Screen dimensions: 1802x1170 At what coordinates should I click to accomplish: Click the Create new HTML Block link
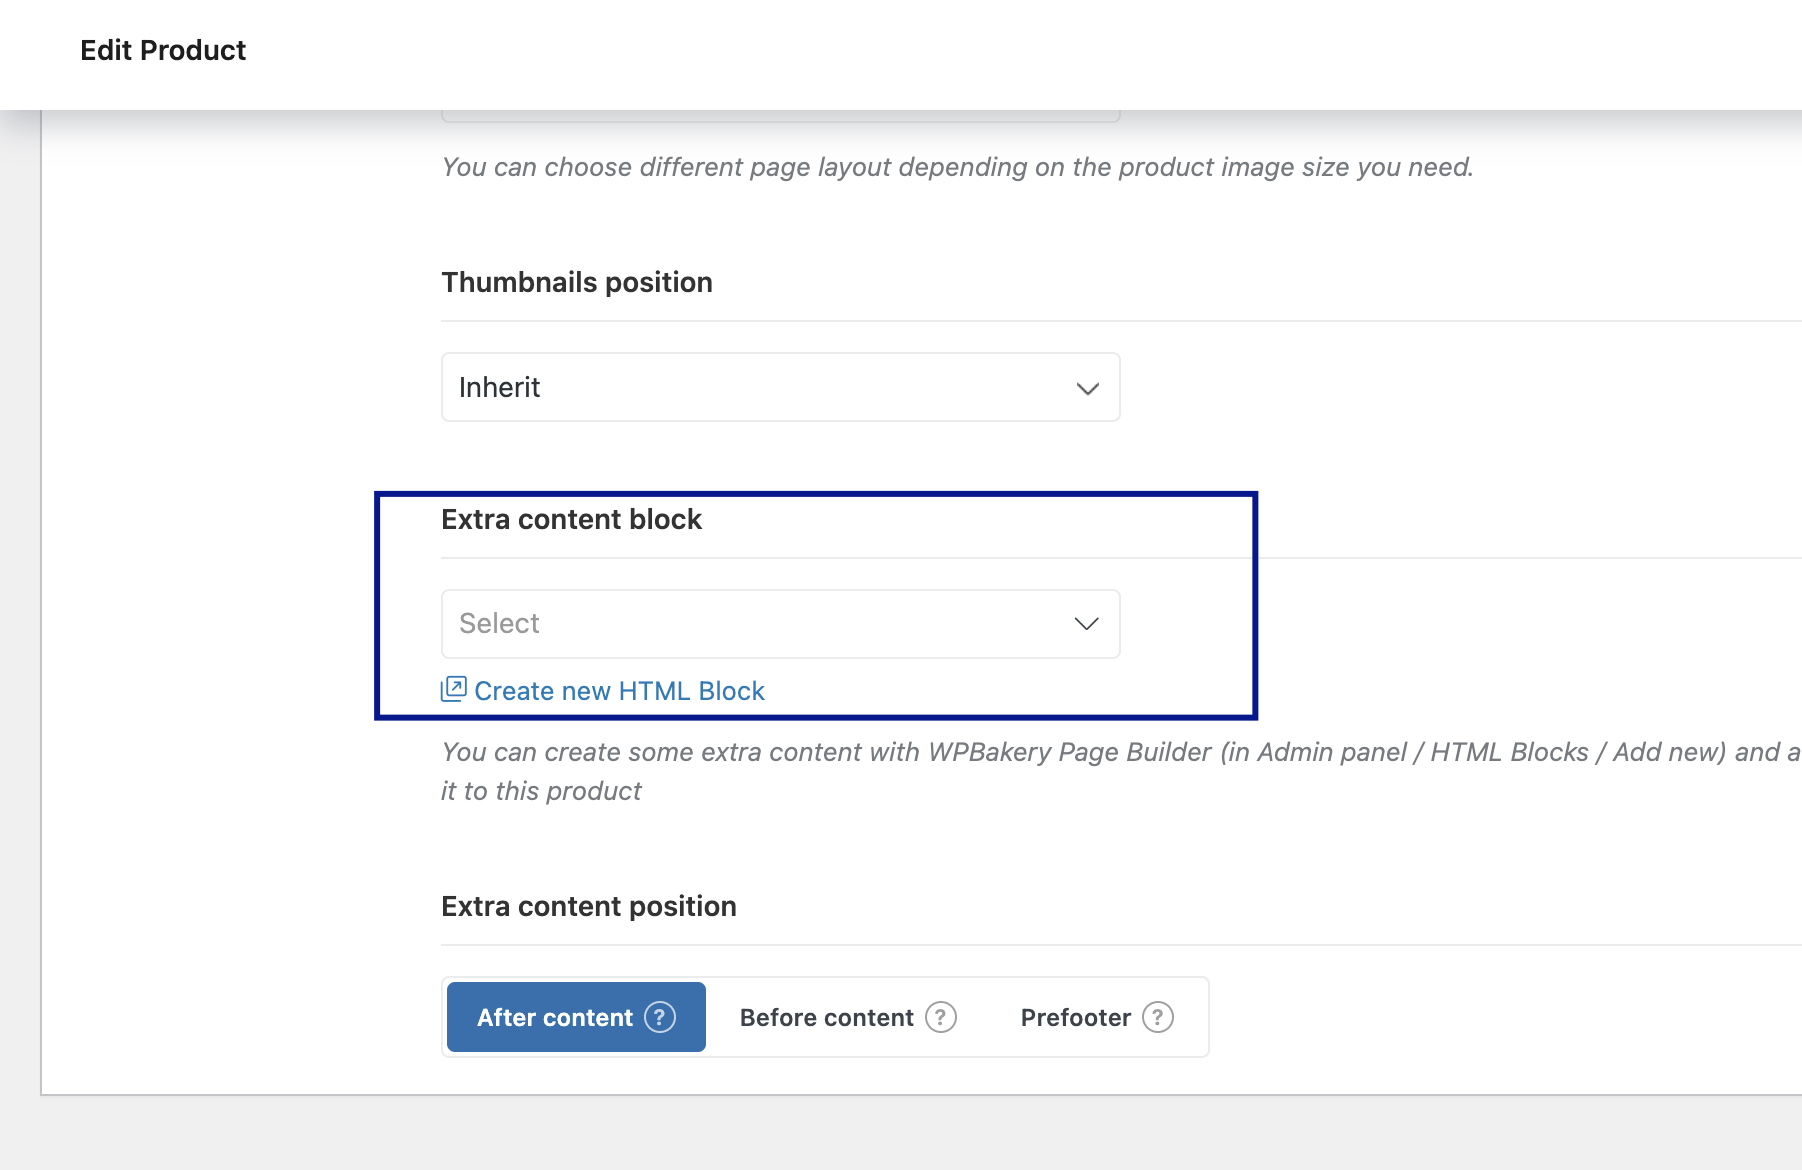[619, 691]
